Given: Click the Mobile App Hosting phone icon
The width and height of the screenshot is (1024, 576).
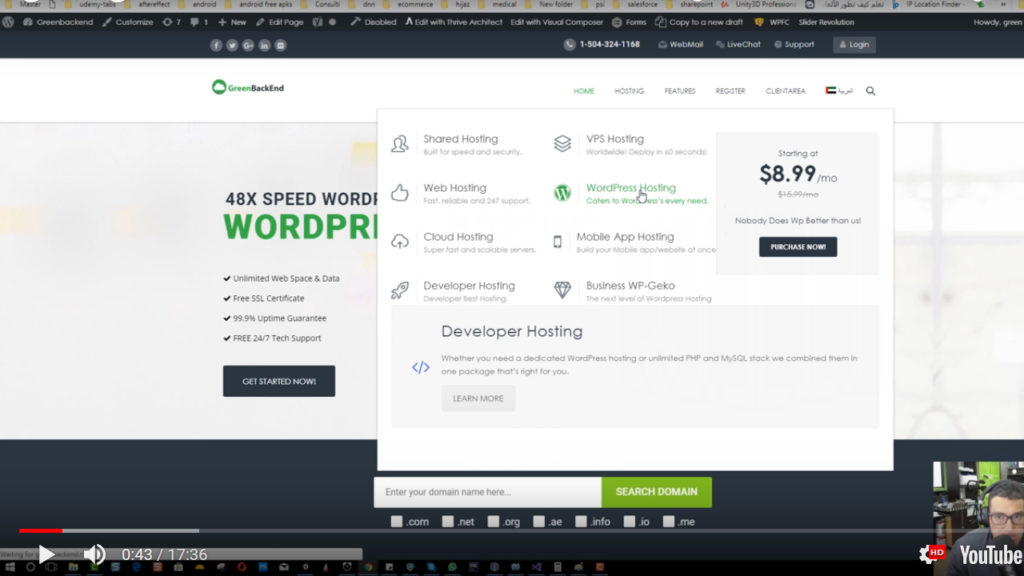Looking at the screenshot, I should click(557, 242).
